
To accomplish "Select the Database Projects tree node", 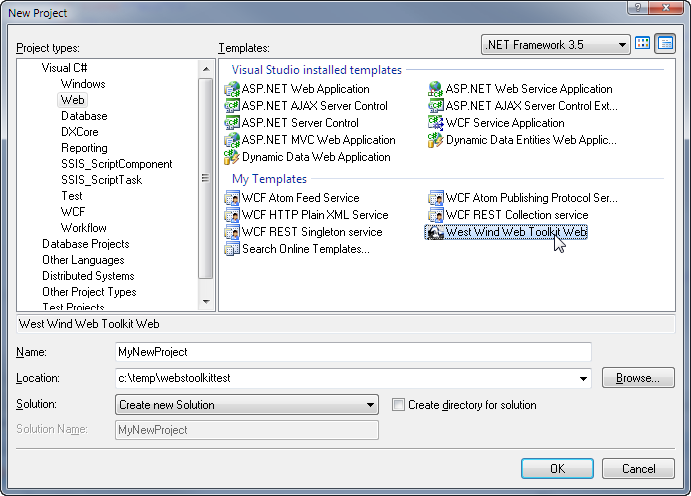I will click(85, 244).
